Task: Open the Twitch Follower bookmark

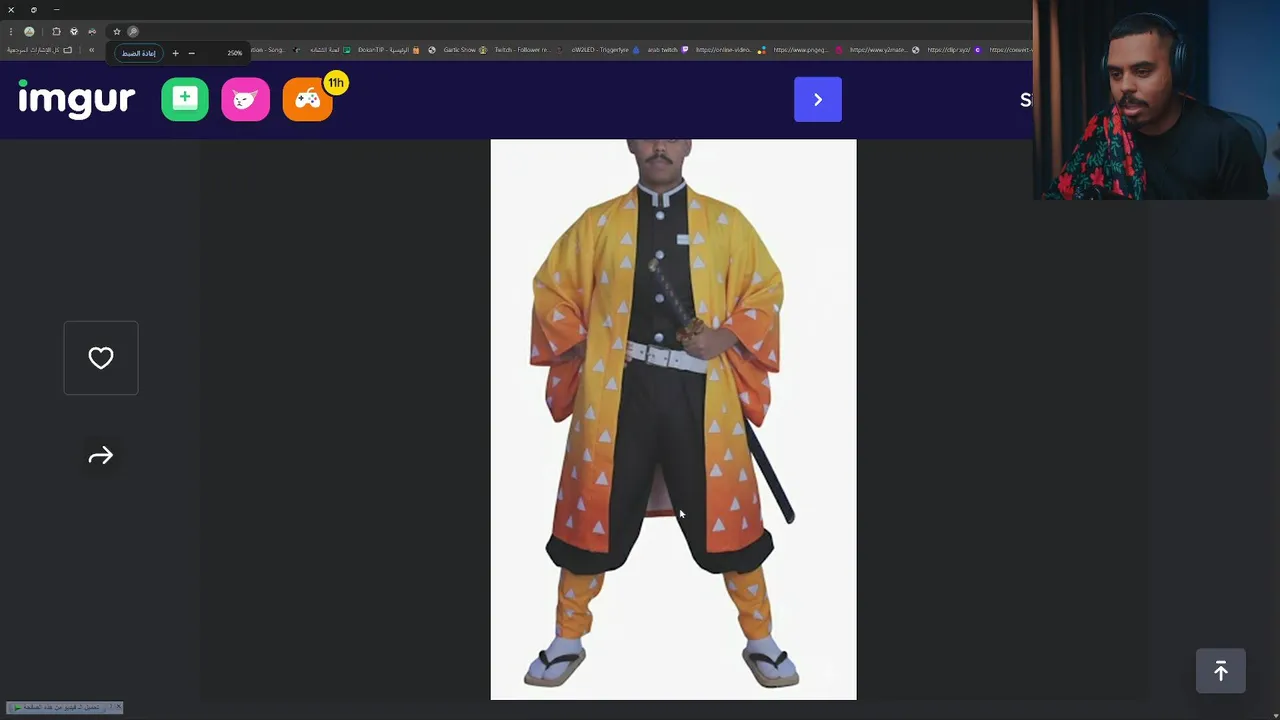Action: coord(528,50)
